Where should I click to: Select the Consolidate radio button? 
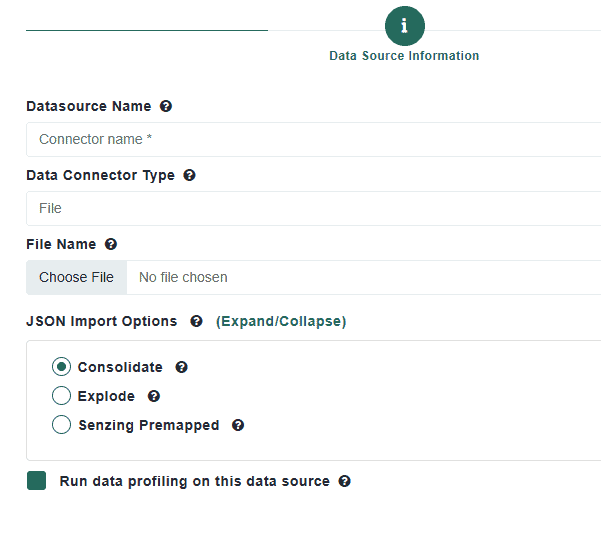61,367
